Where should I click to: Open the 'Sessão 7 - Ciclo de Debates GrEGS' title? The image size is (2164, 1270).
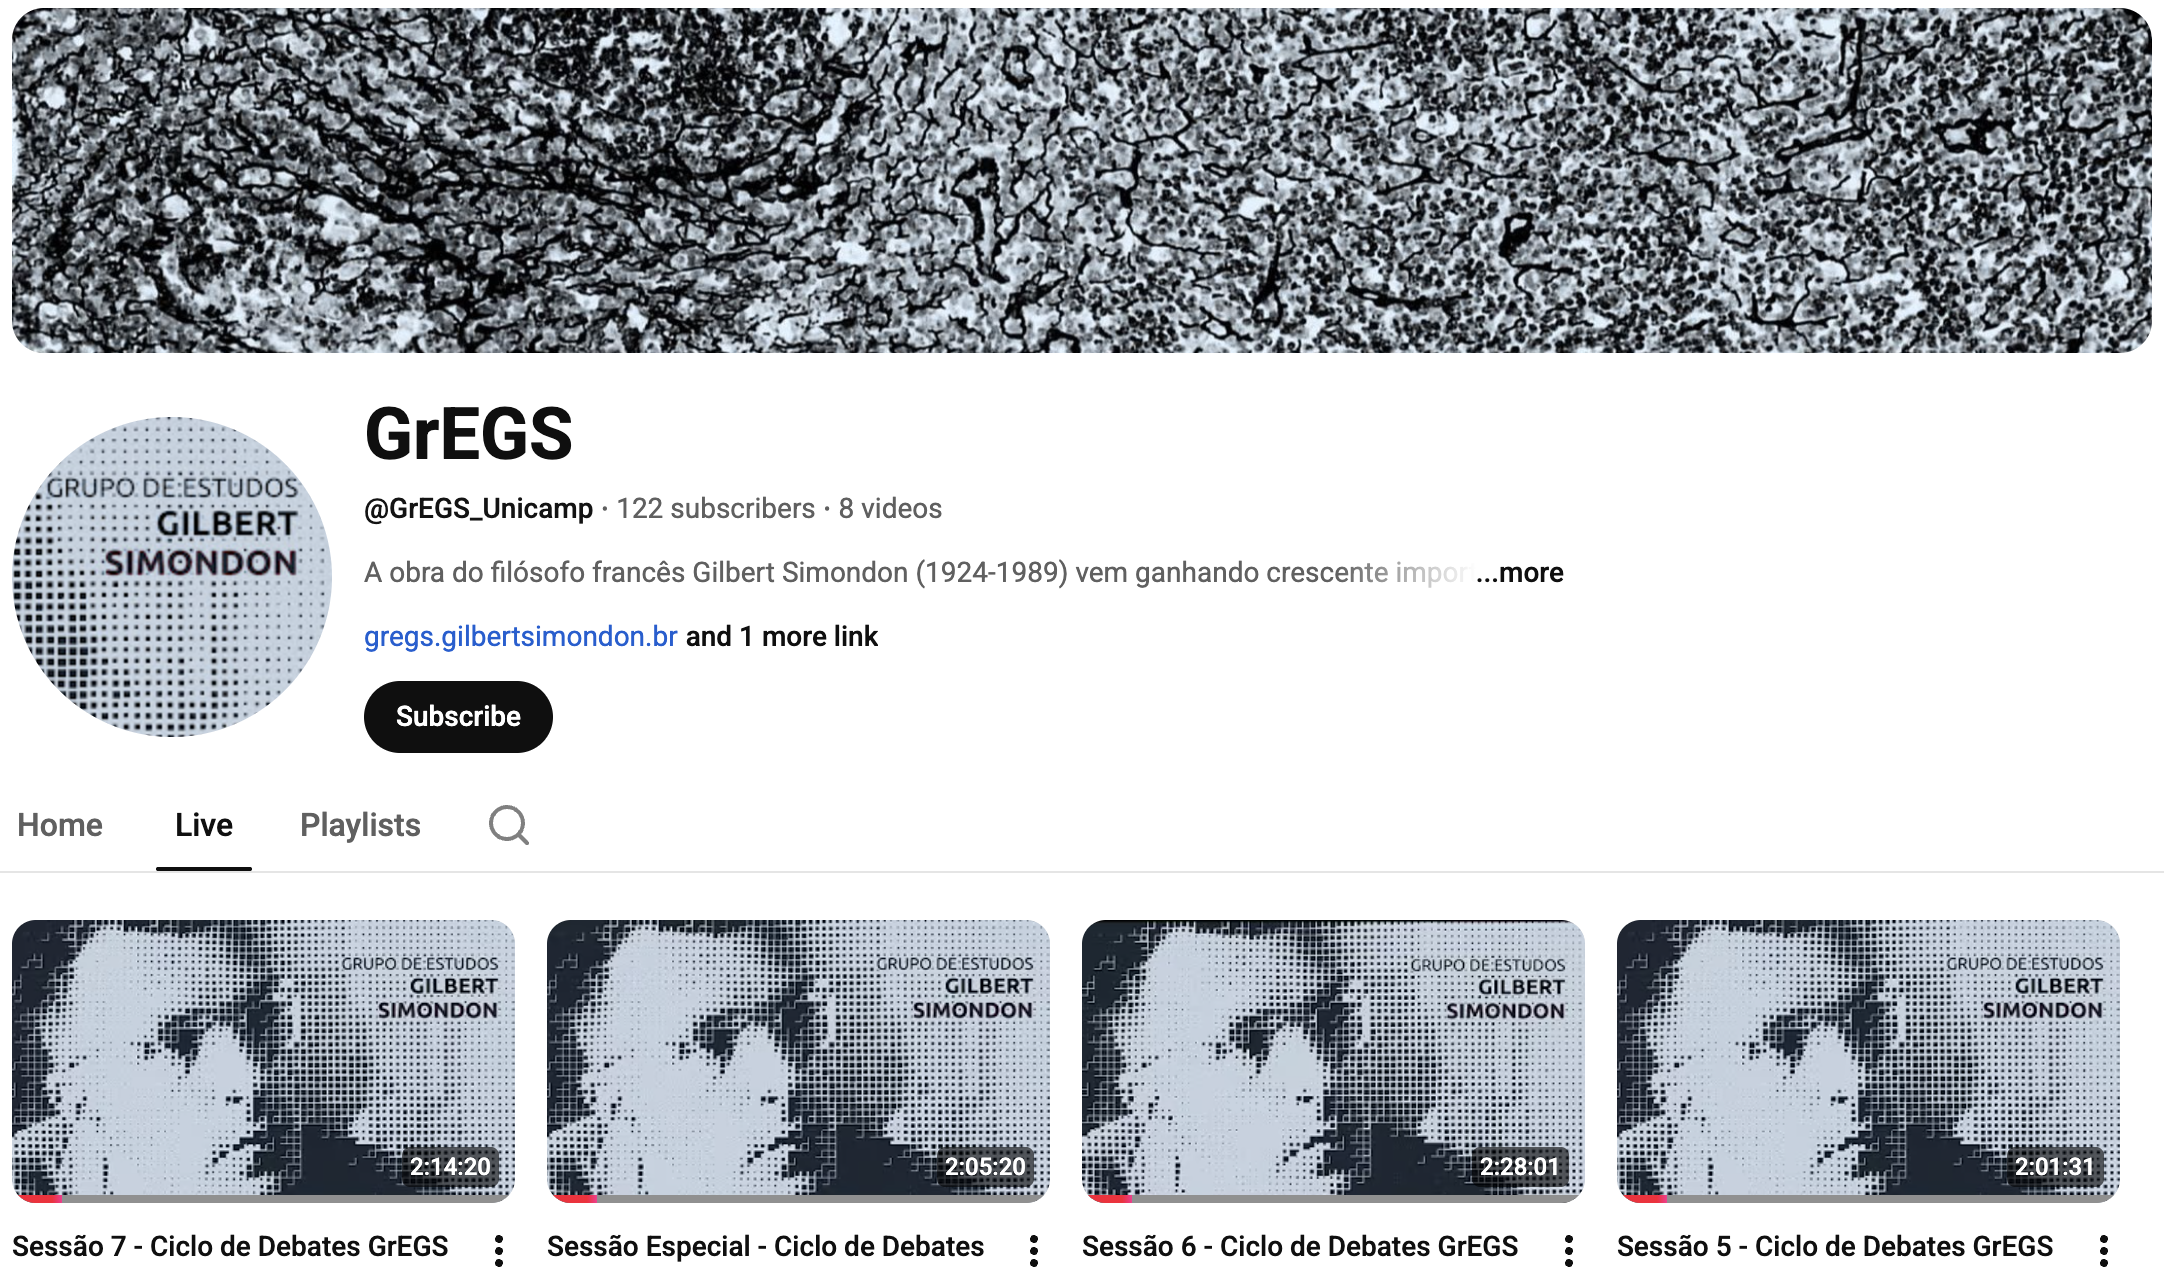(x=230, y=1247)
